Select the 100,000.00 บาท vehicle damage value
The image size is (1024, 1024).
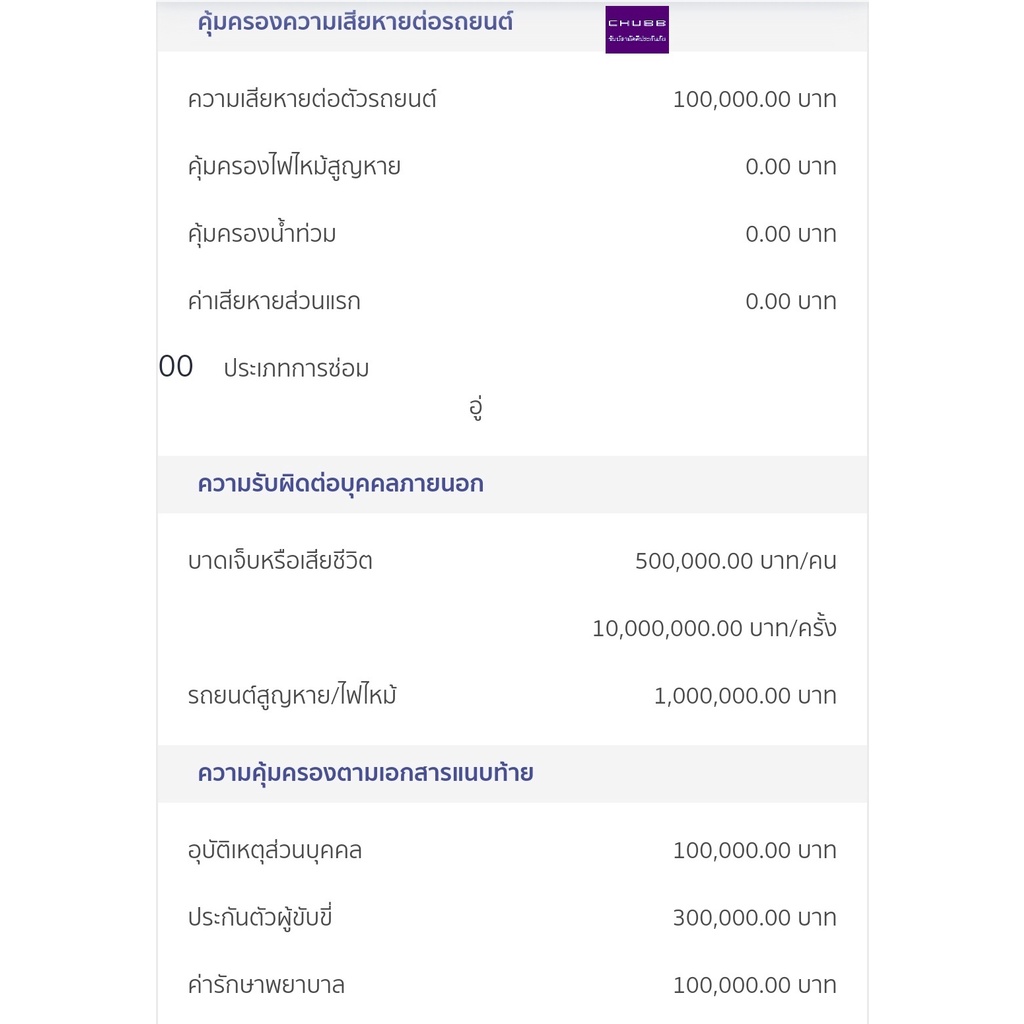pos(754,99)
